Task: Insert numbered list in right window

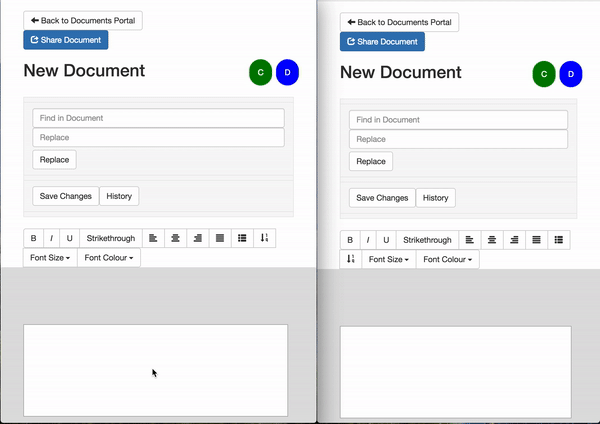Action: 351,259
